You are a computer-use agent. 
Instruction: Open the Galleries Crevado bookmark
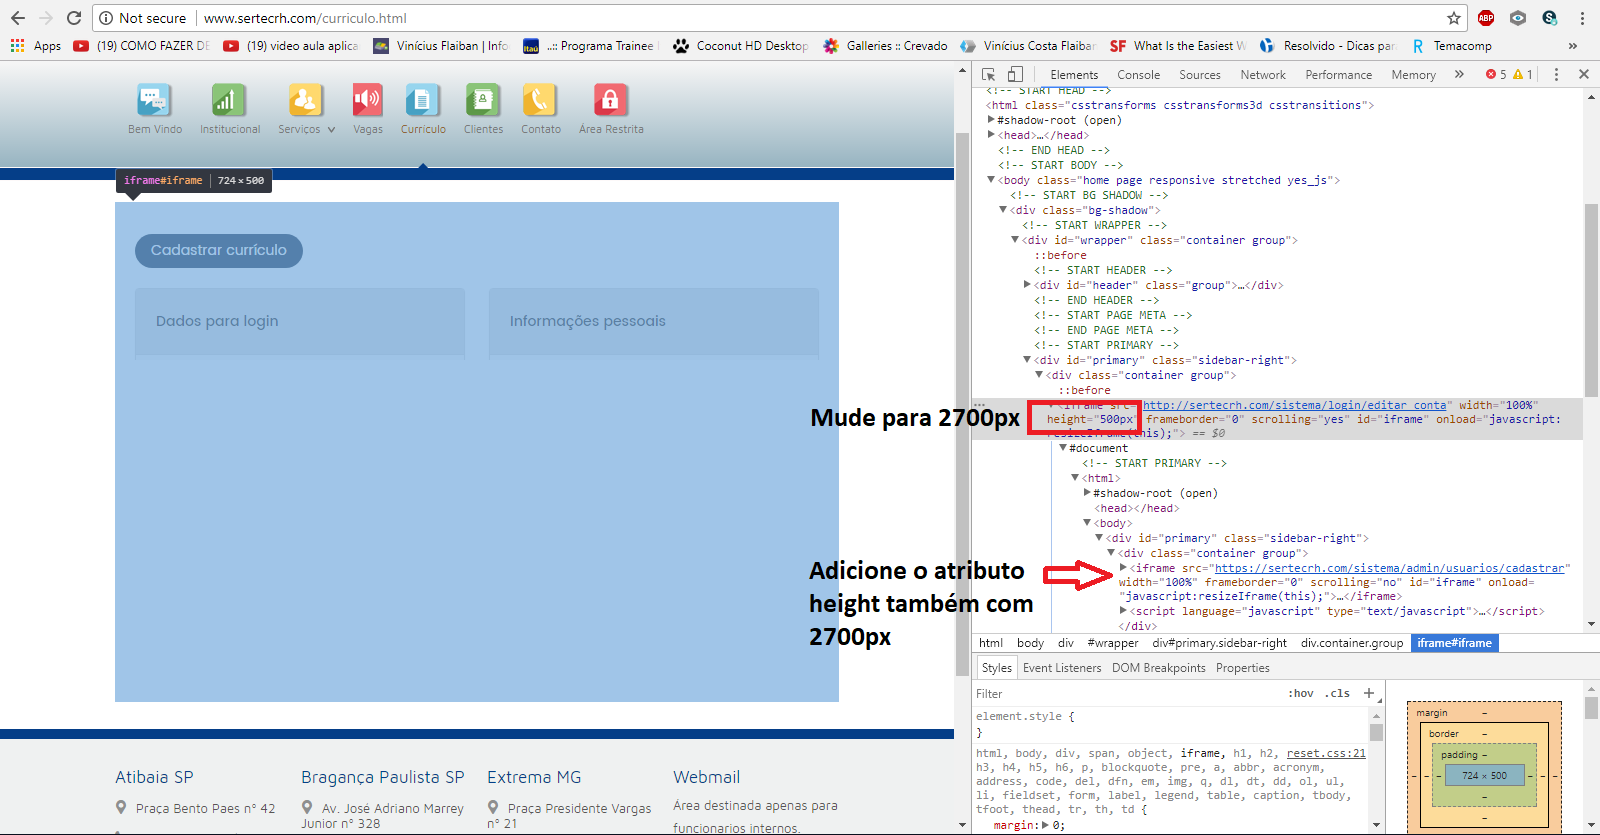point(885,46)
